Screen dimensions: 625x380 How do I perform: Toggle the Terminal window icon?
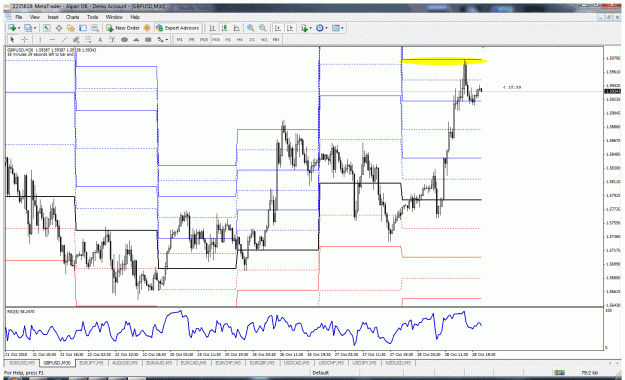click(83, 28)
